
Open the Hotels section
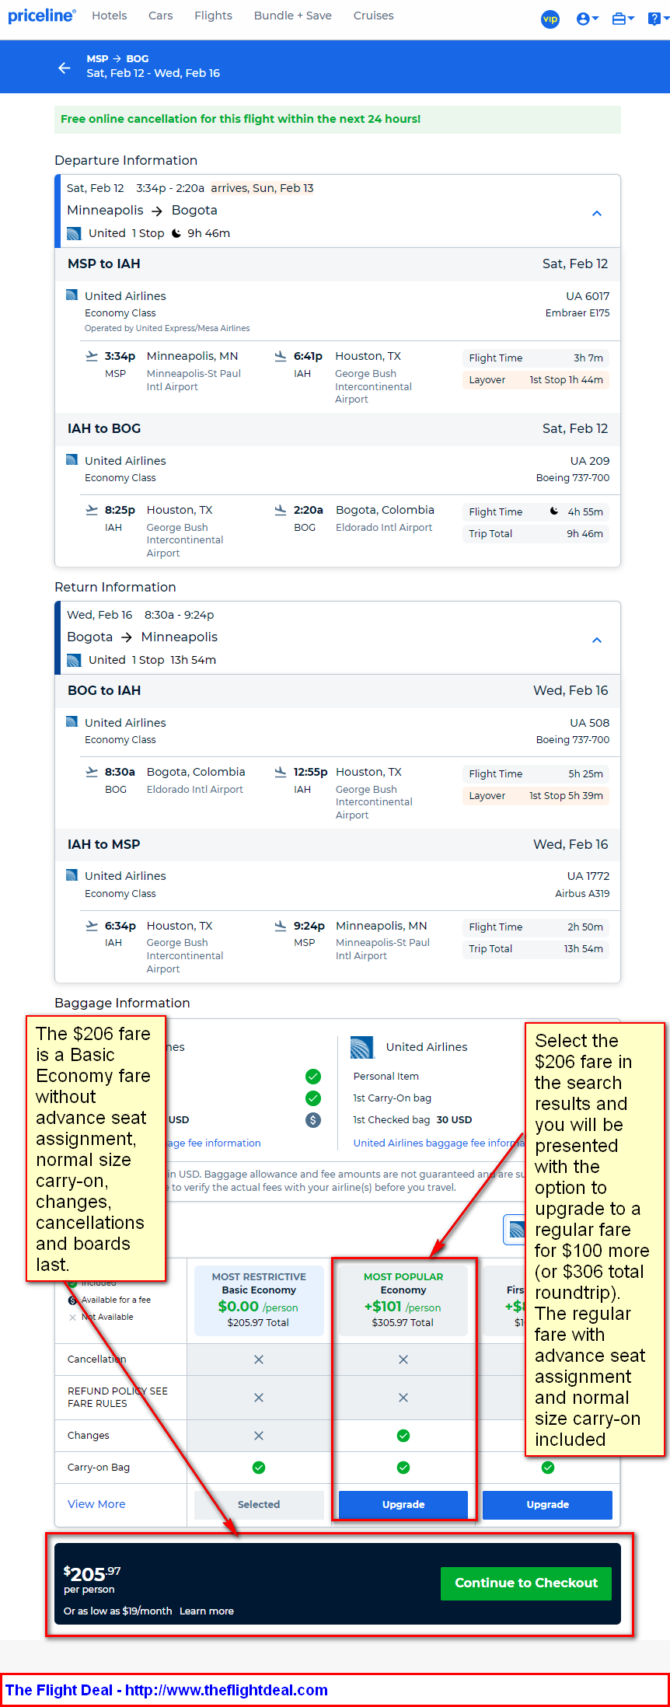(109, 16)
